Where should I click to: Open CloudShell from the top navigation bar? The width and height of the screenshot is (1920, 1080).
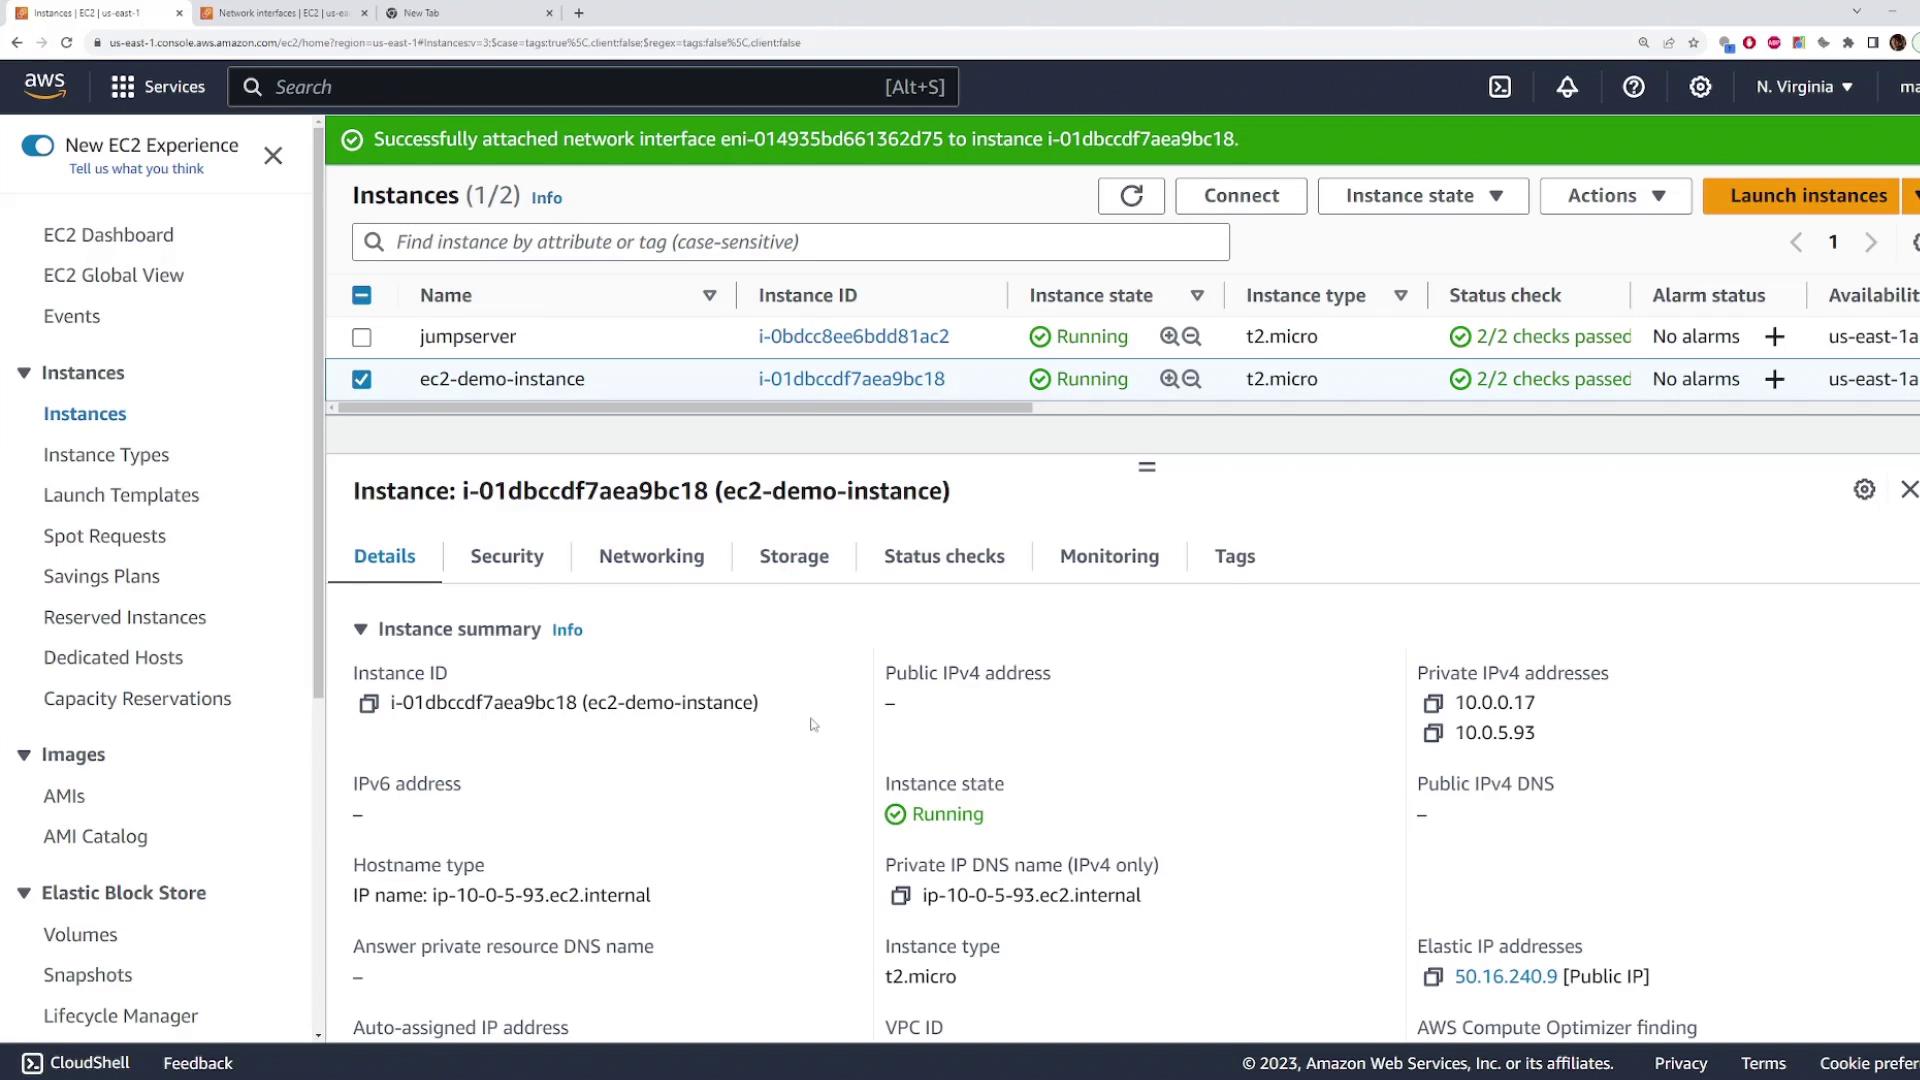(x=1500, y=87)
